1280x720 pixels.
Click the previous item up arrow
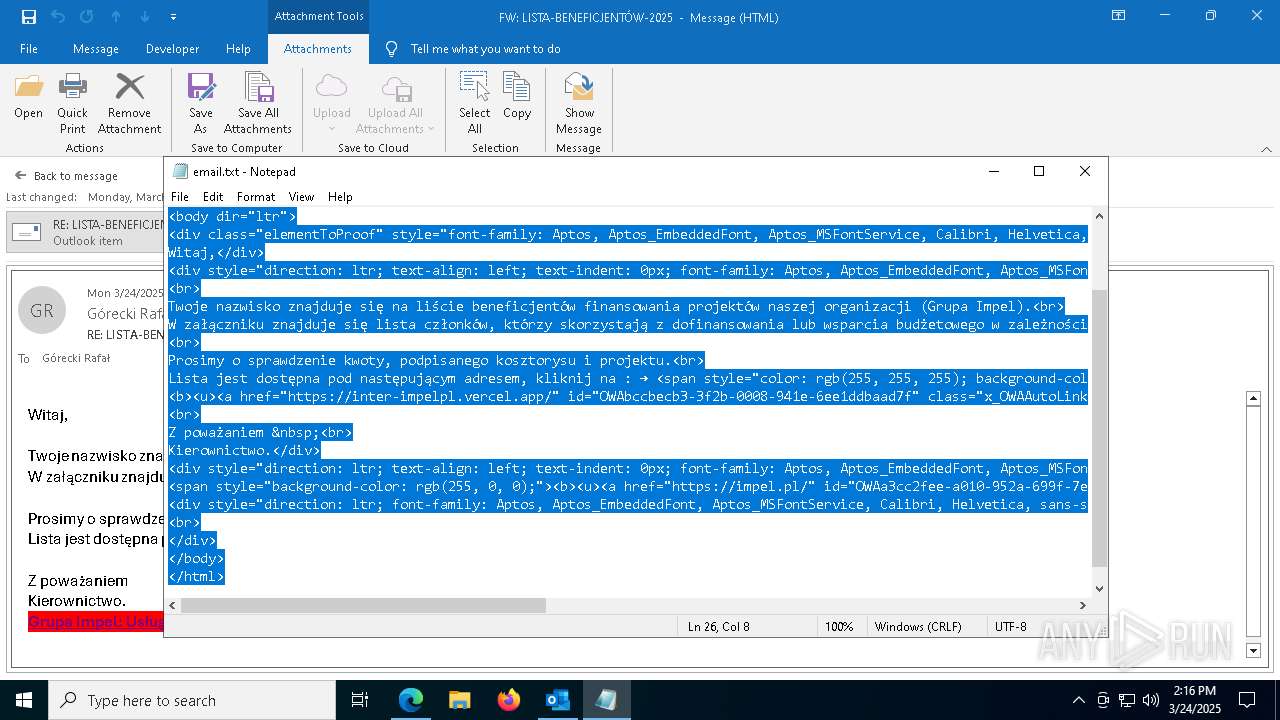tap(116, 17)
